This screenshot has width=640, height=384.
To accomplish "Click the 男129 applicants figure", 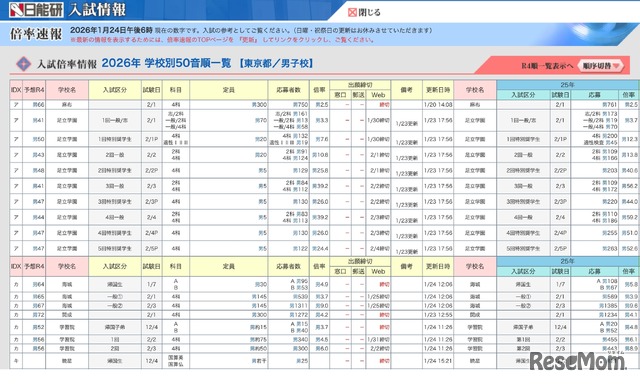I will [300, 171].
